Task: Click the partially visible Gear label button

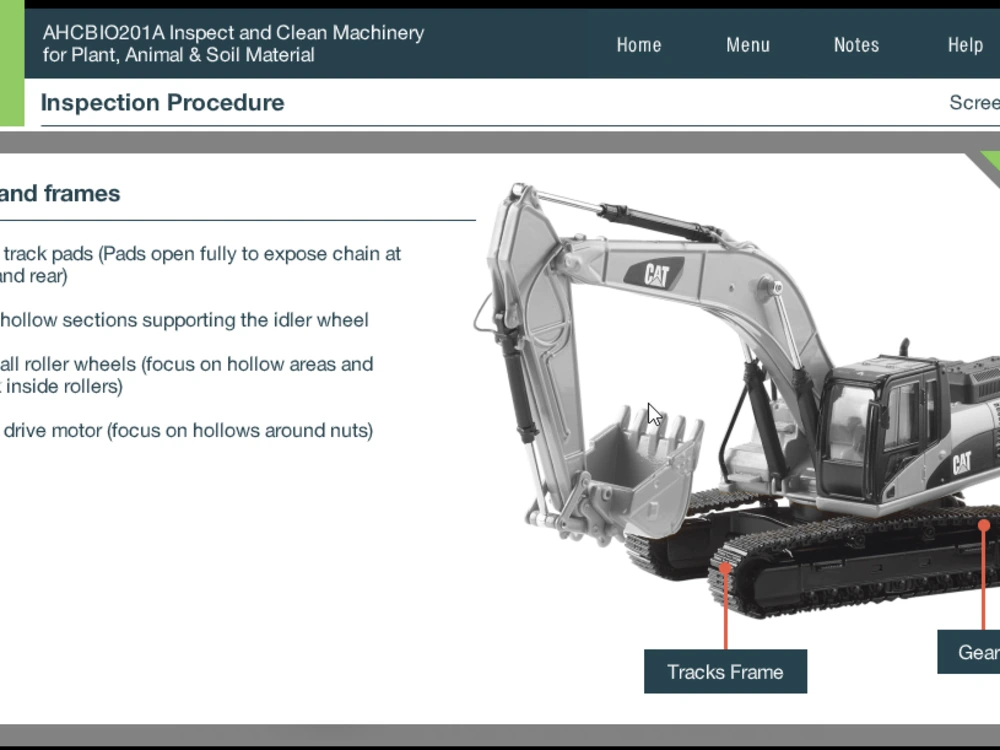Action: [x=969, y=652]
